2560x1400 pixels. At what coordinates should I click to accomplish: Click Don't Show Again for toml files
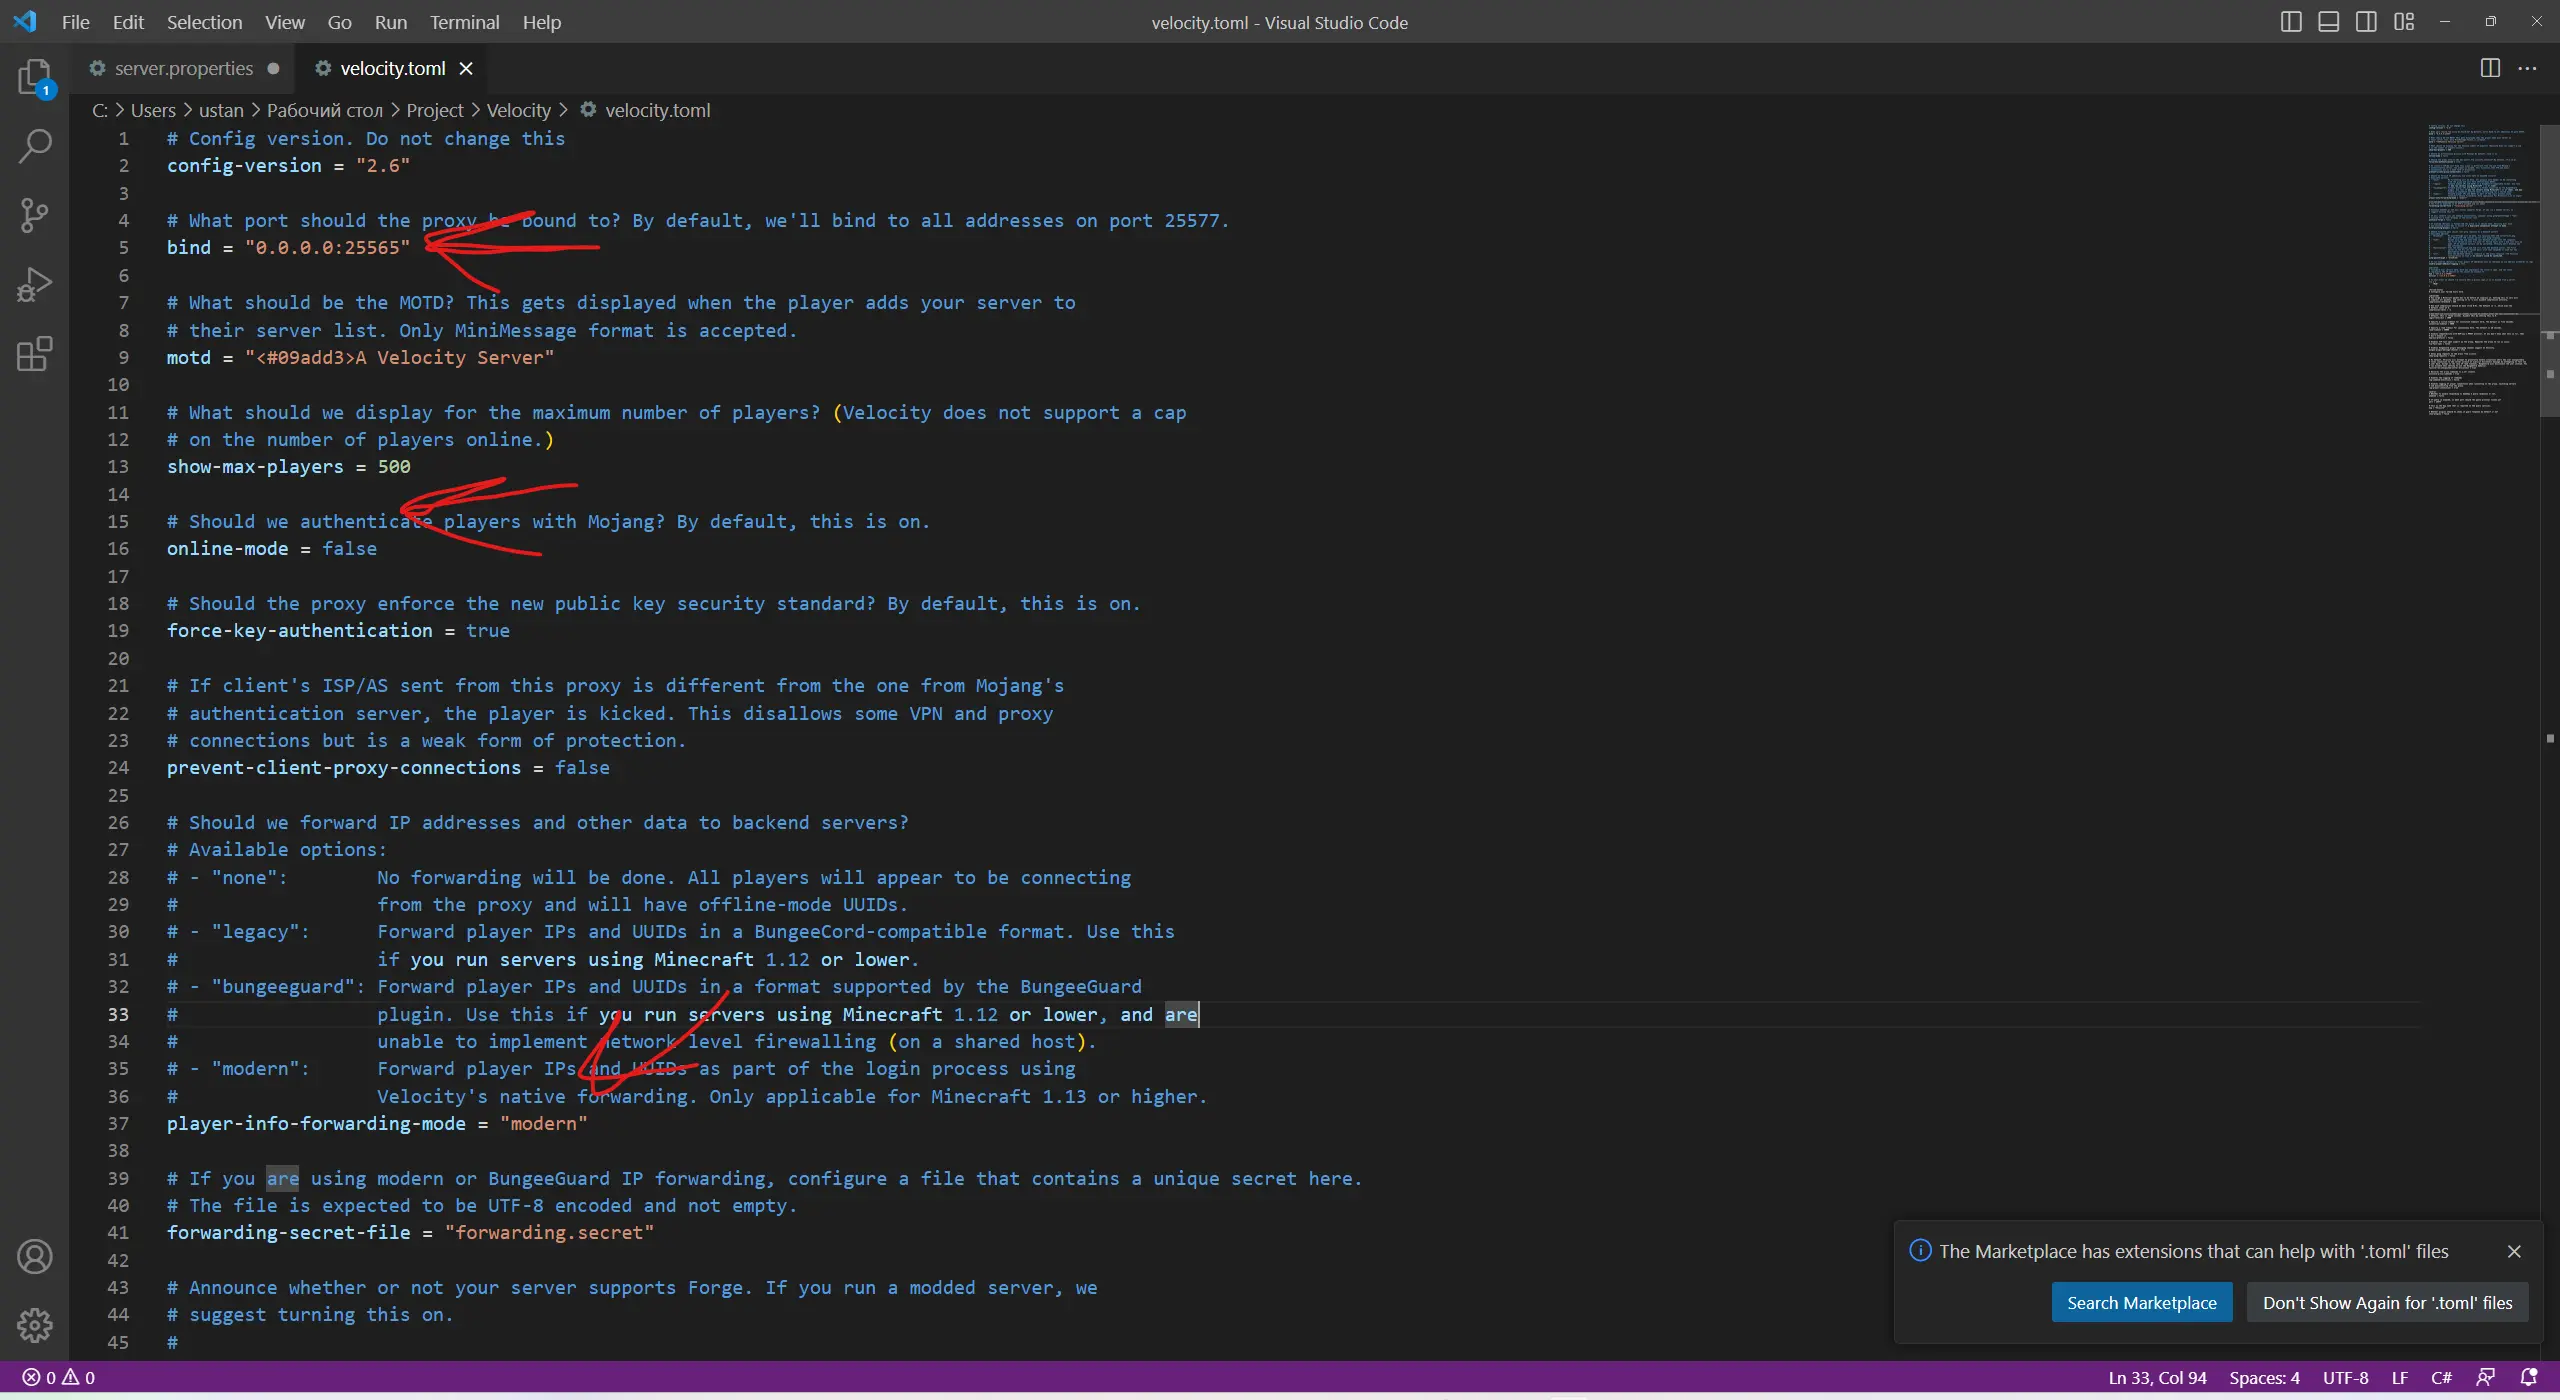(x=2388, y=1303)
